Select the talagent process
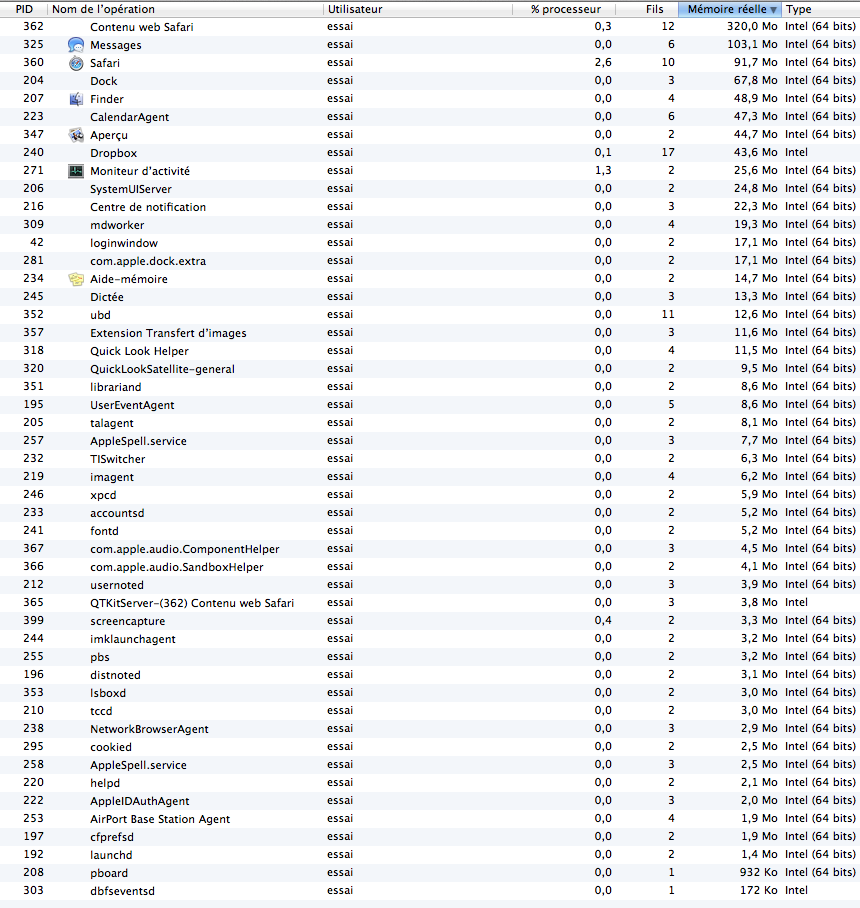This screenshot has height=908, width=860. pos(430,422)
